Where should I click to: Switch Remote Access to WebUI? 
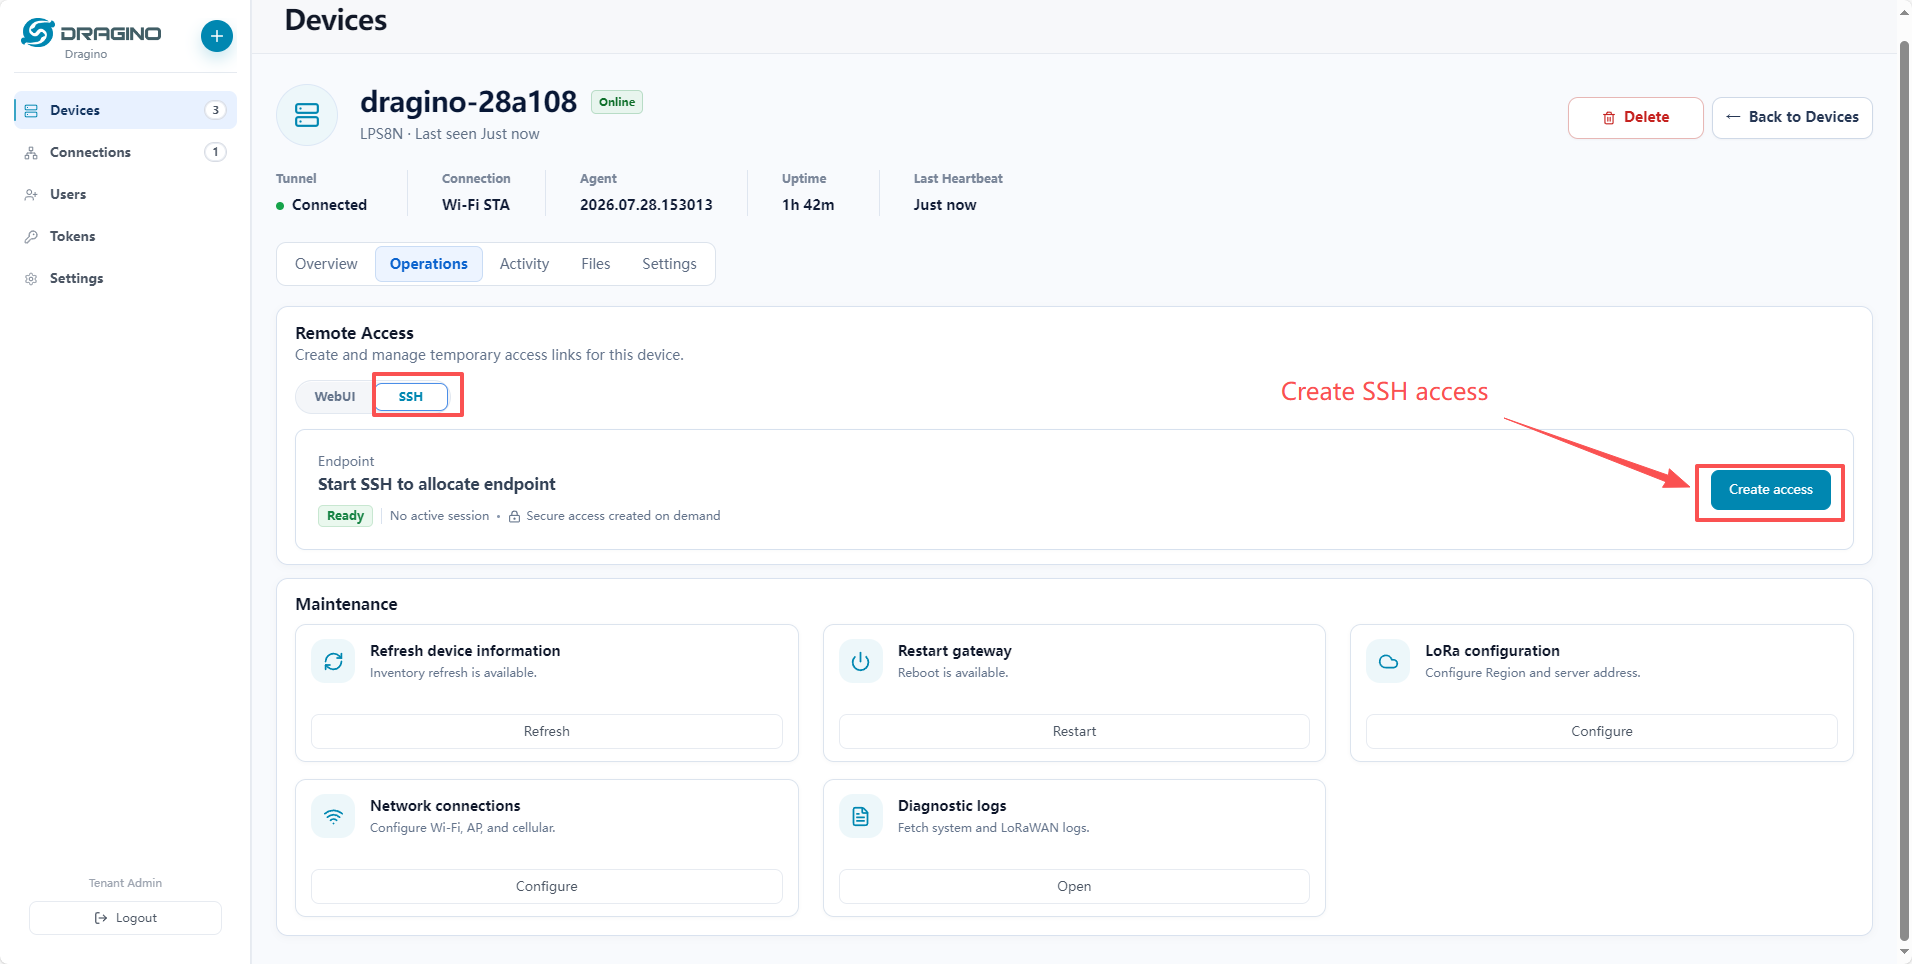pos(335,397)
